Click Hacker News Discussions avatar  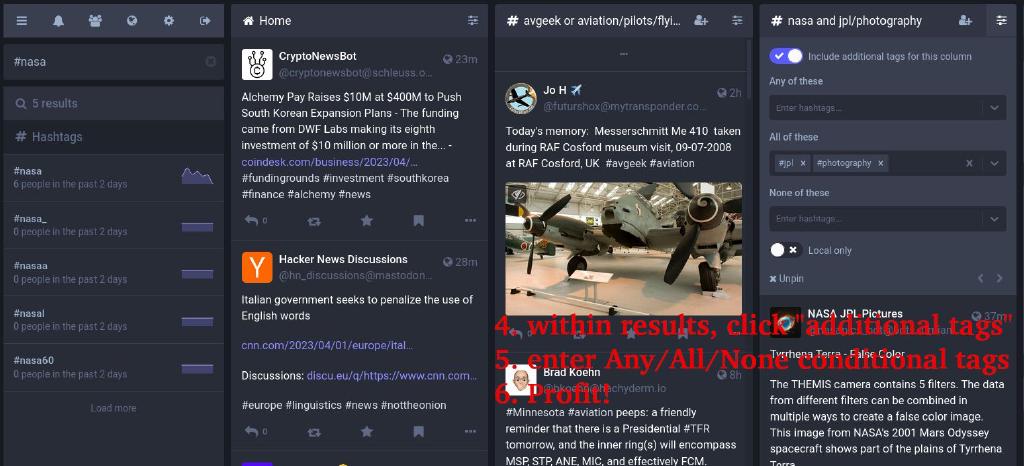pyautogui.click(x=257, y=267)
